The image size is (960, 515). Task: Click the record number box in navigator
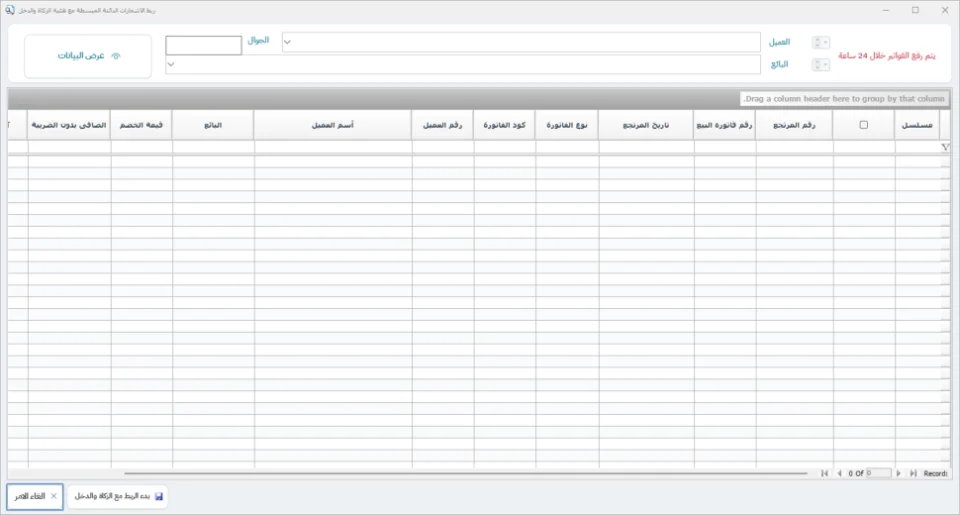(878, 473)
